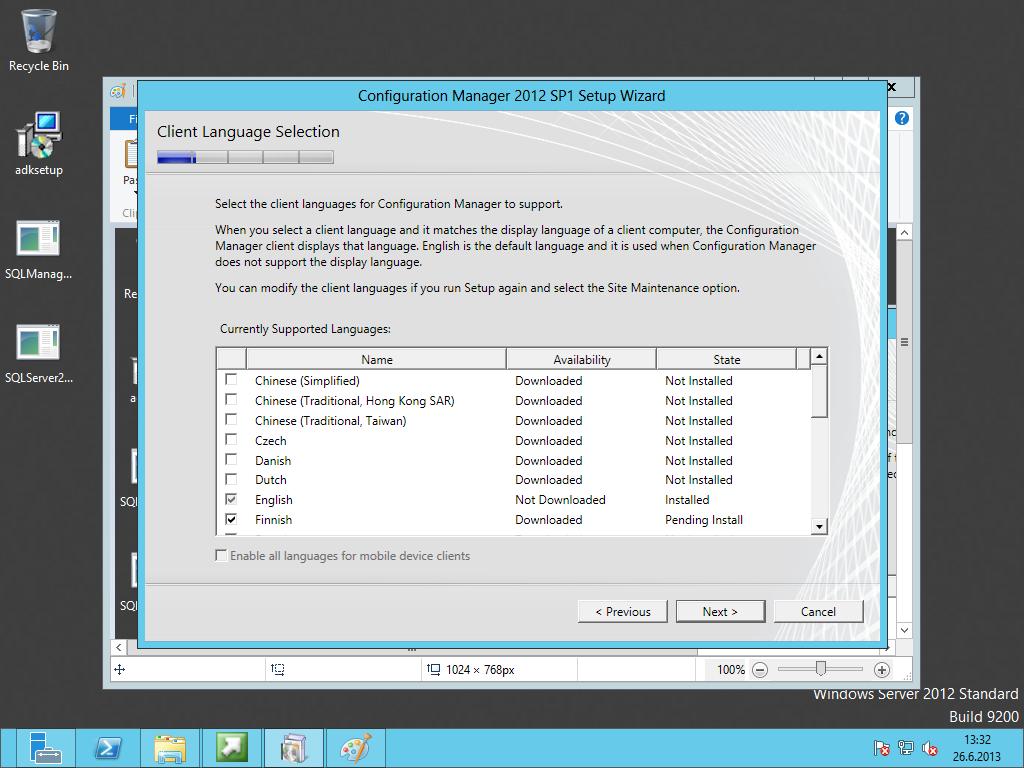Click the Paint zoom out minus button
The width and height of the screenshot is (1024, 768).
(760, 670)
